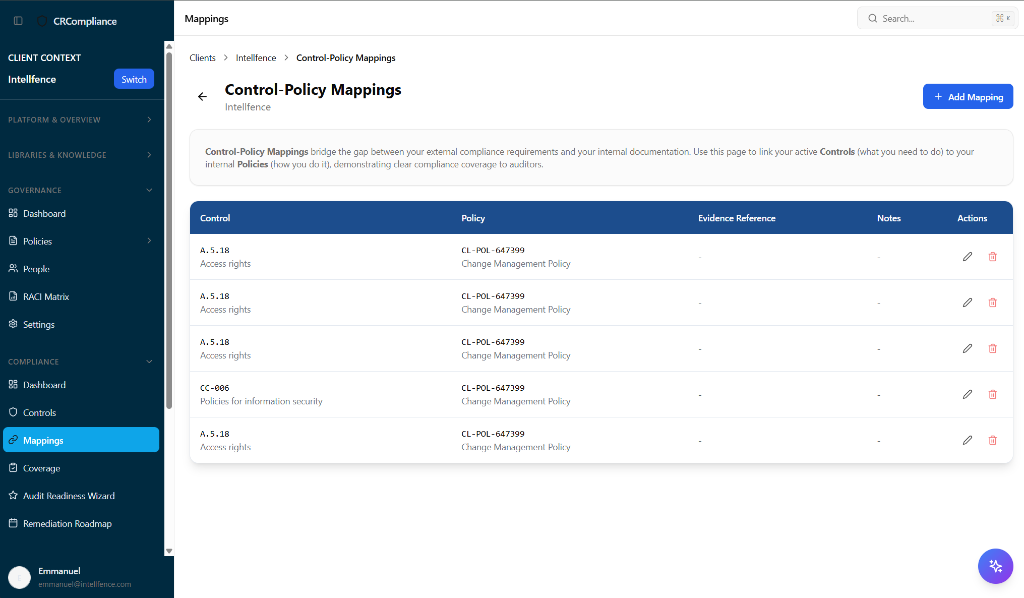Image resolution: width=1024 pixels, height=598 pixels.
Task: Click the Settings gear icon
Action: (14, 324)
